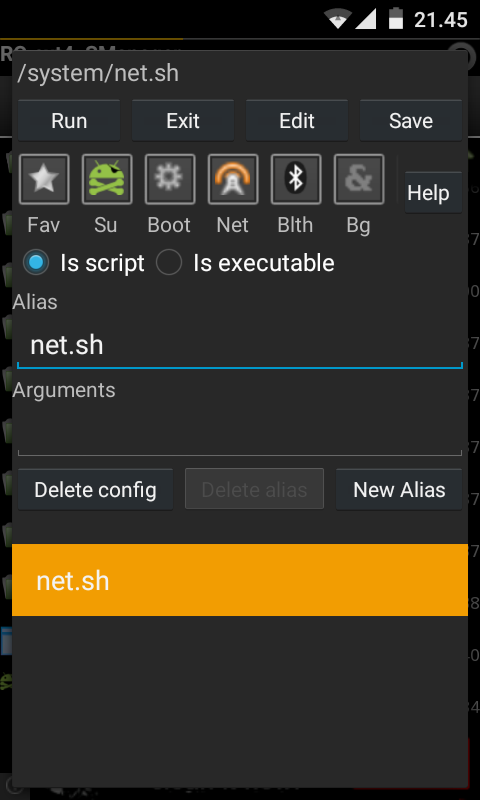Image resolution: width=480 pixels, height=800 pixels.
Task: Enable Su root android icon
Action: (x=107, y=179)
